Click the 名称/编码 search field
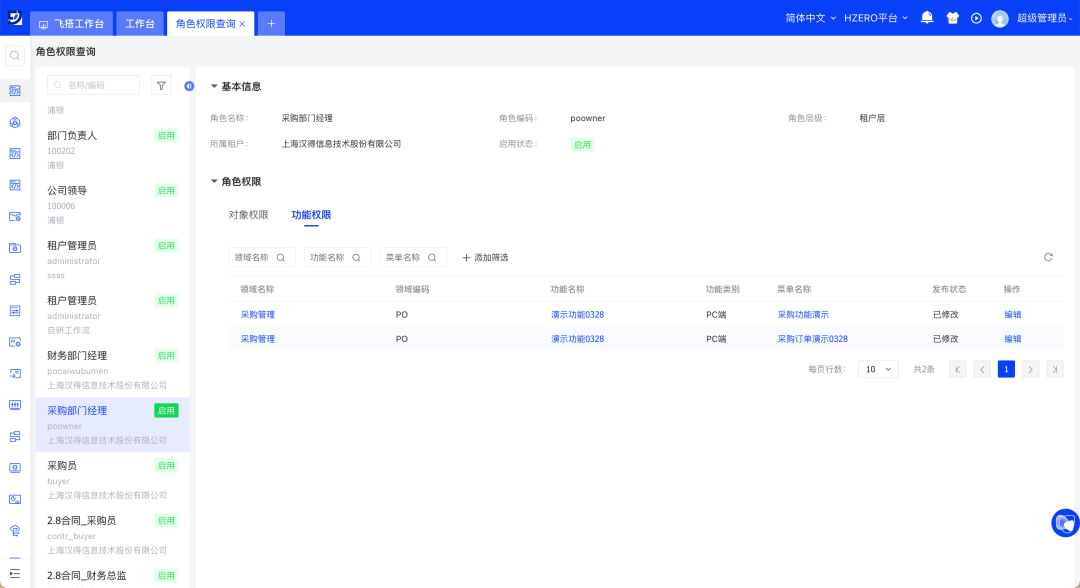 (x=94, y=85)
